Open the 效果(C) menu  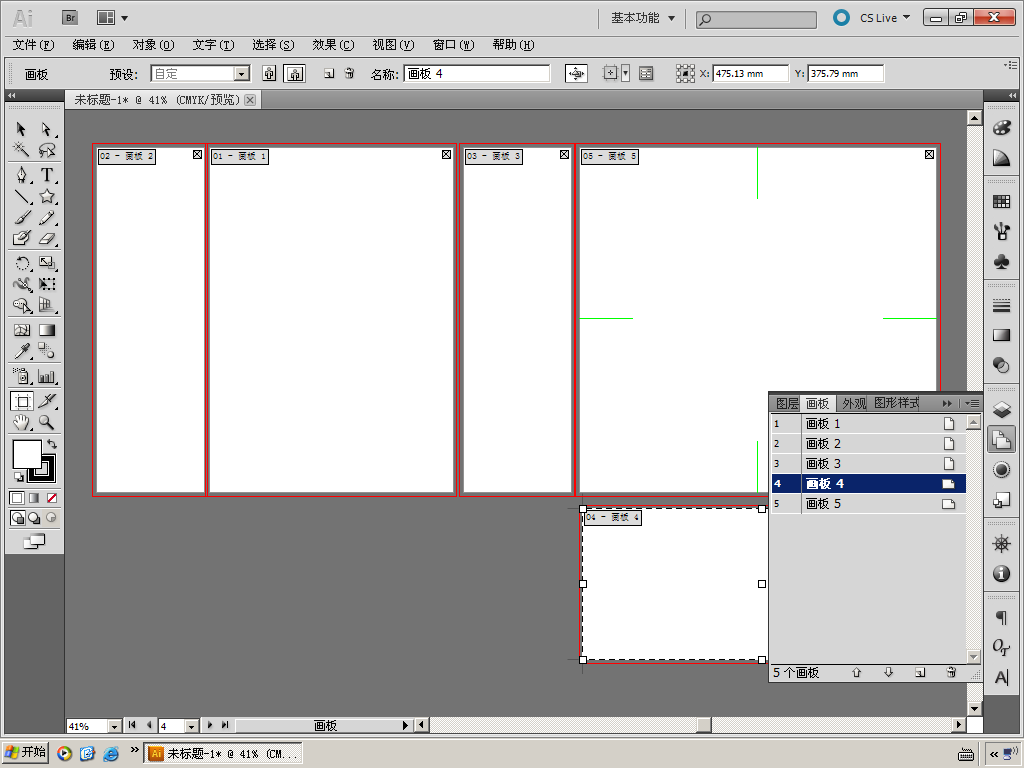[x=333, y=45]
